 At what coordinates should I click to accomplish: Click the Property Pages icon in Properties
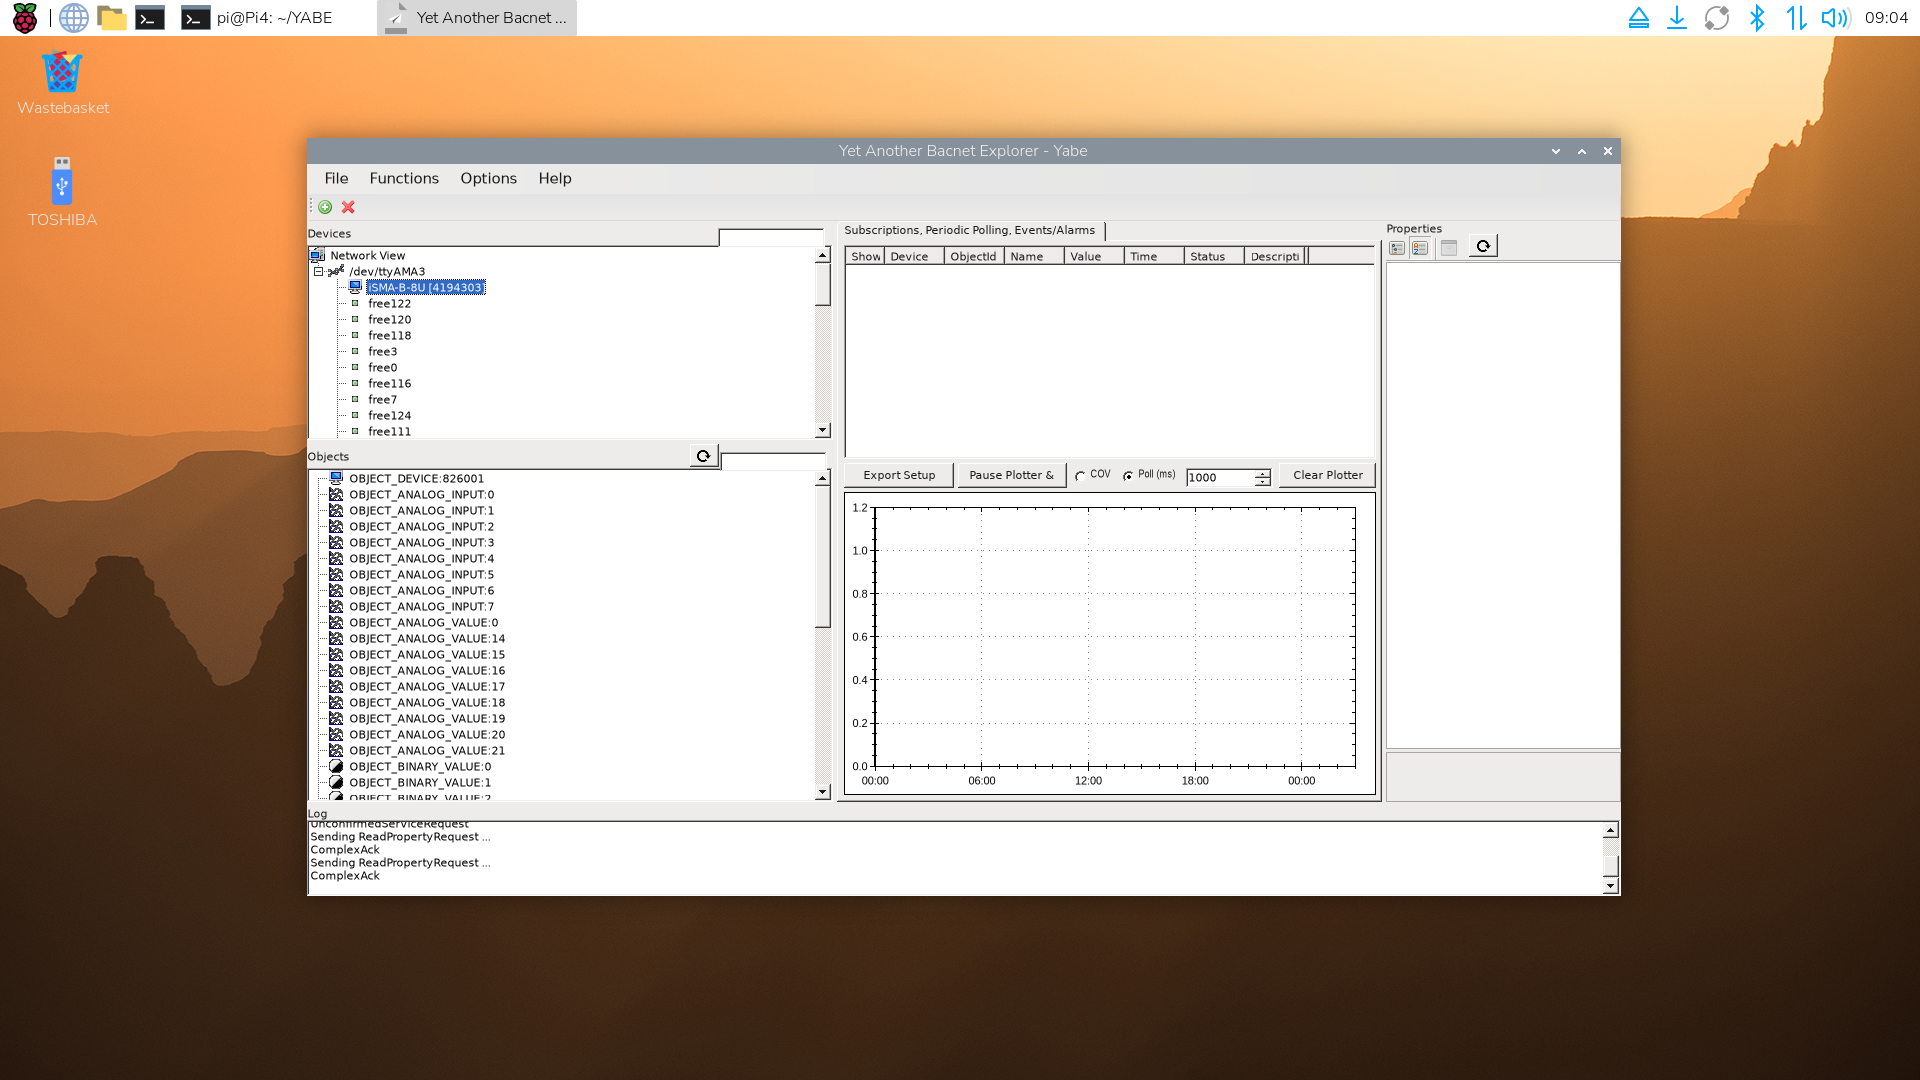tap(1449, 248)
